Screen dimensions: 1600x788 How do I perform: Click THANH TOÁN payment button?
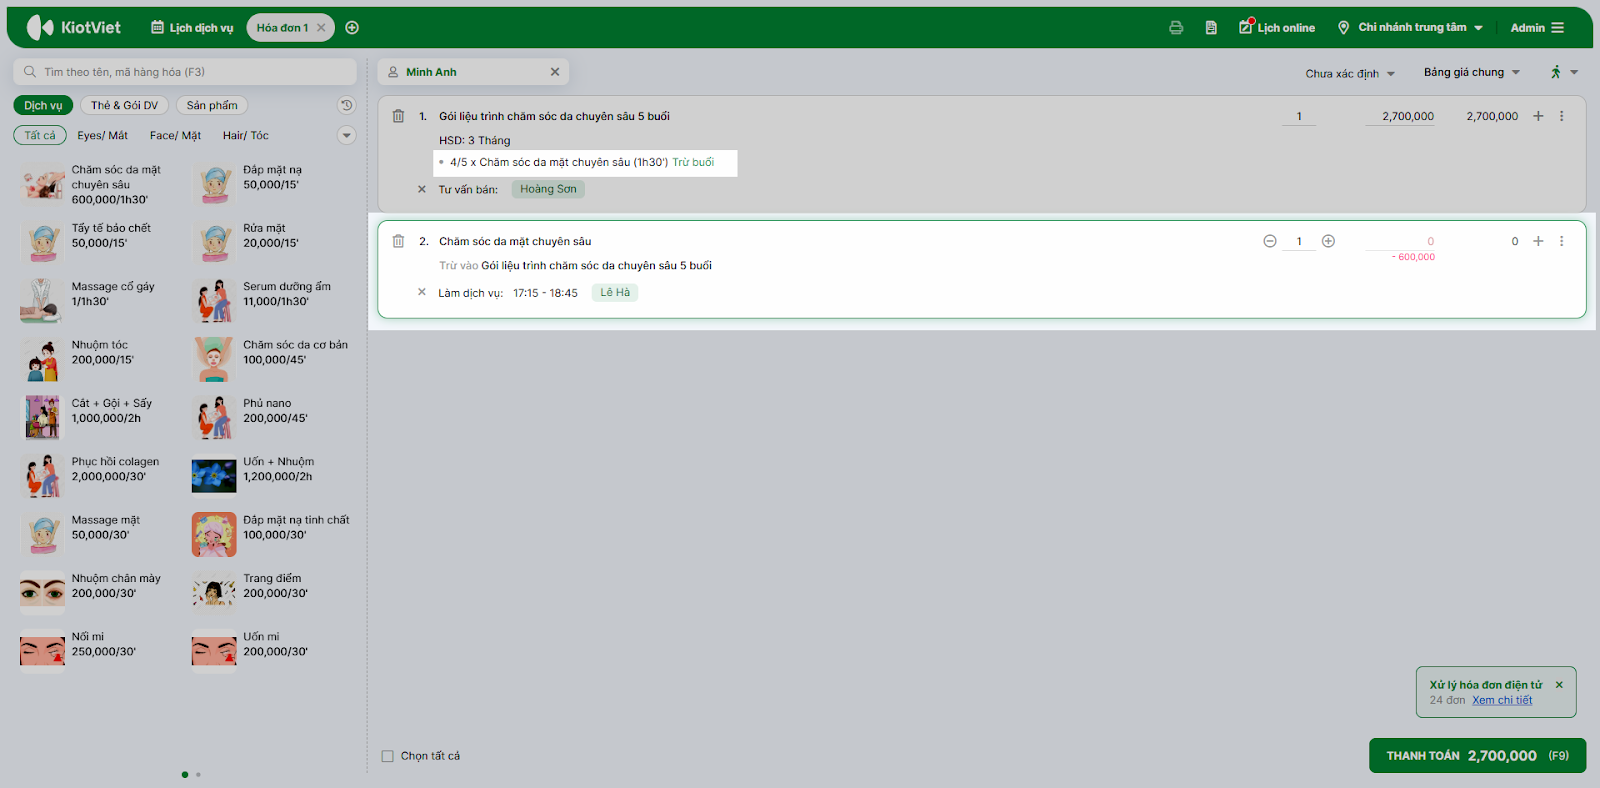pos(1477,756)
